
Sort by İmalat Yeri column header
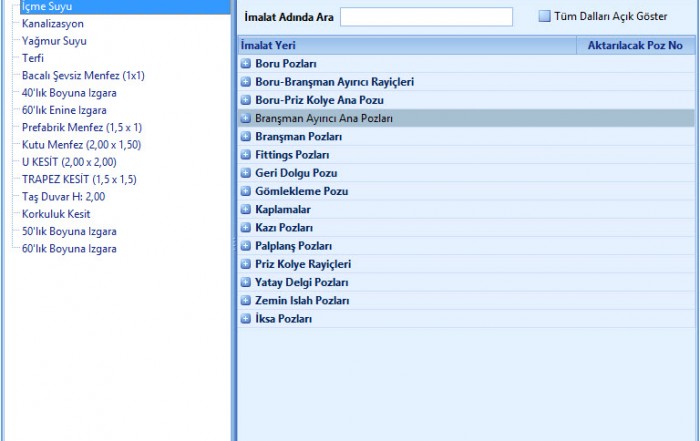(406, 45)
